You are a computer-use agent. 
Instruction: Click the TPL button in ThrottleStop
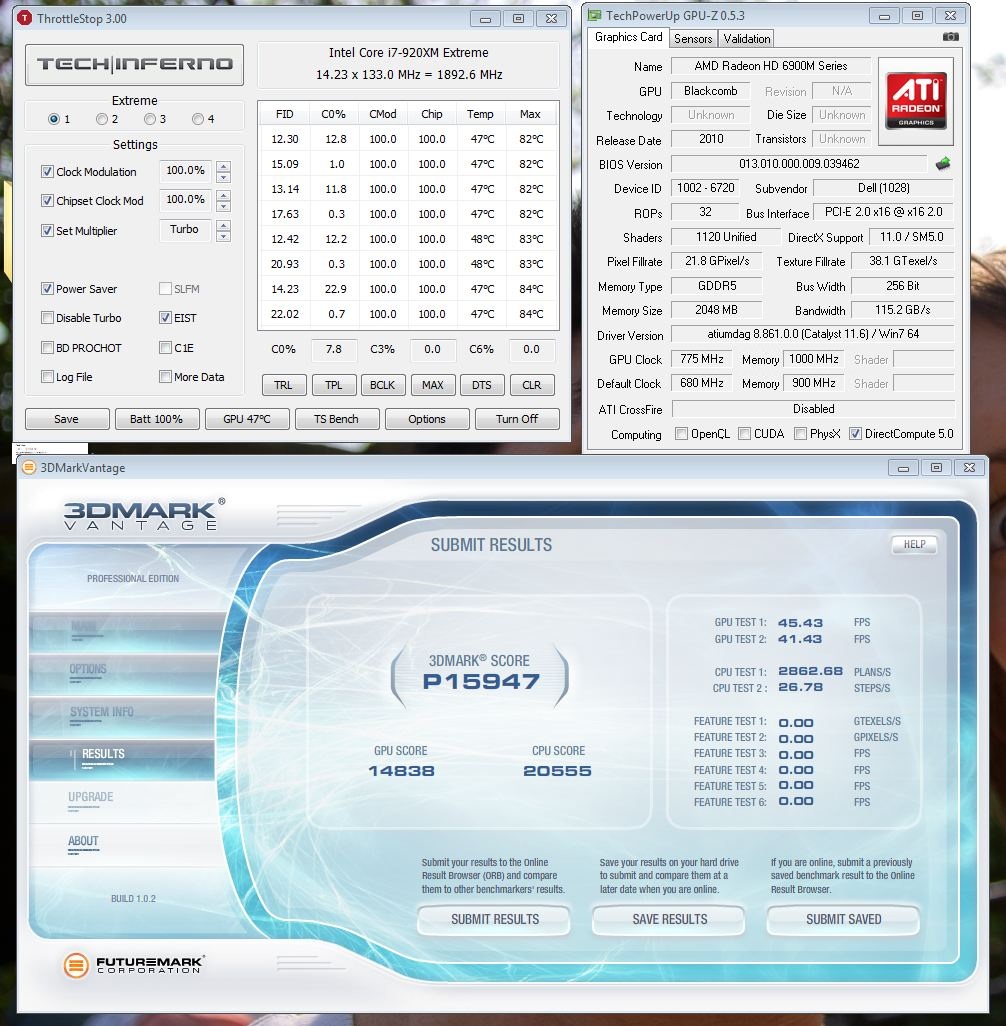(334, 385)
